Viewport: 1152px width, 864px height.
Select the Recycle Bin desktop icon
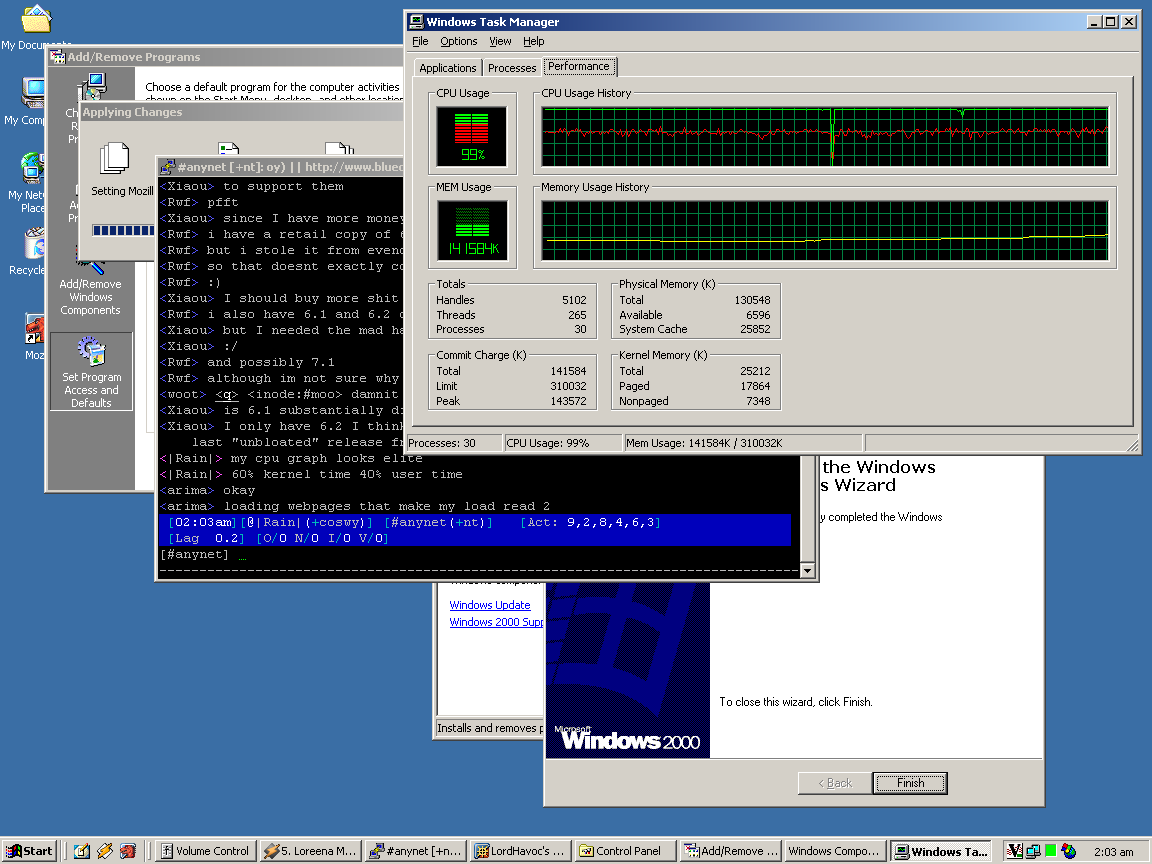[x=34, y=243]
